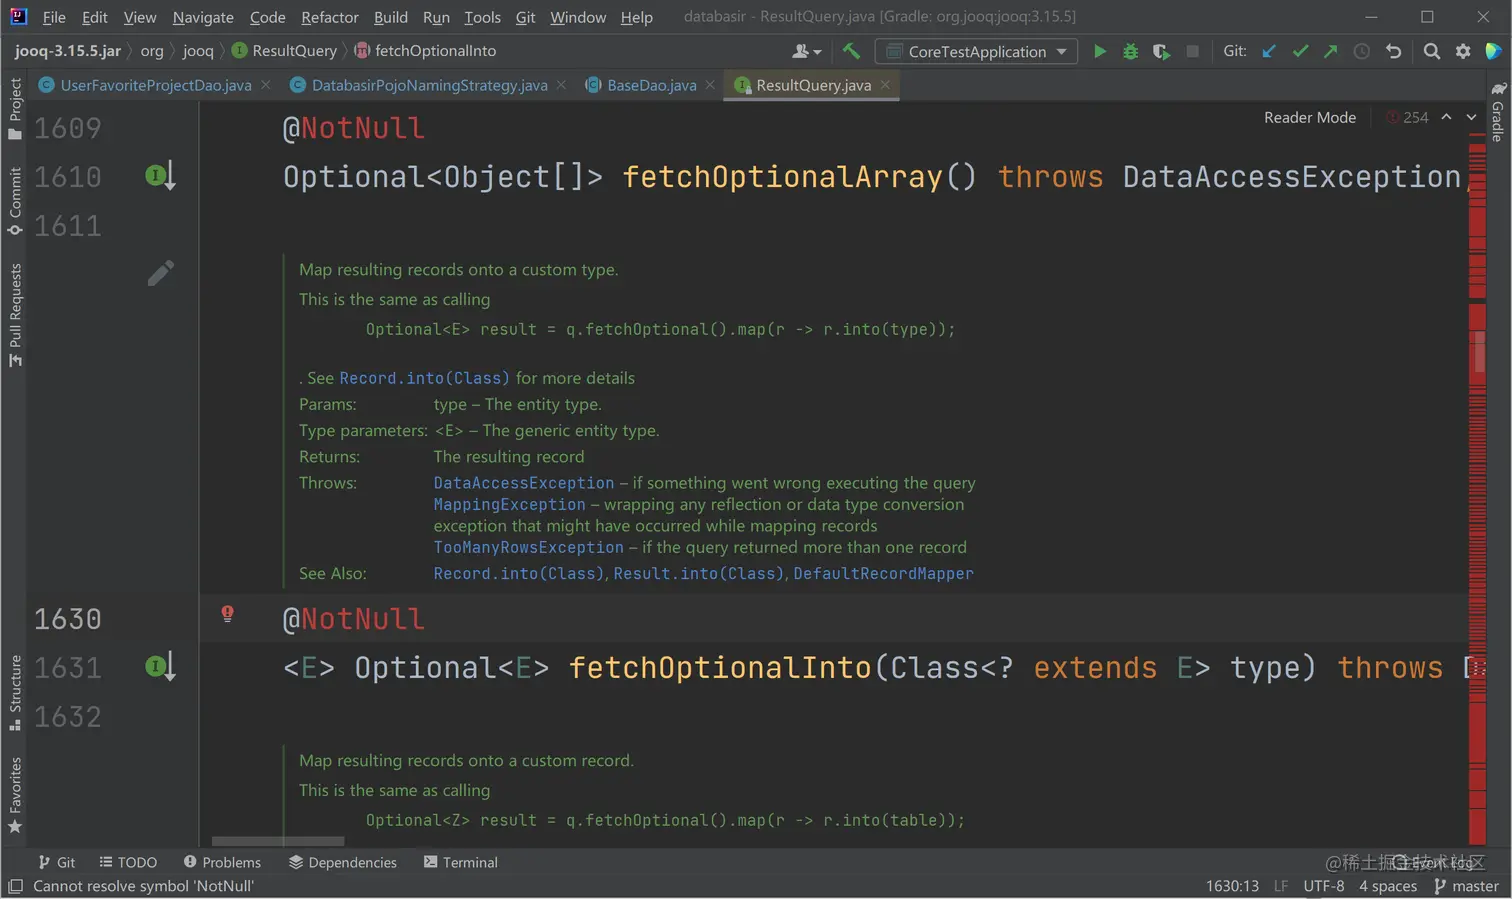1512x899 pixels.
Task: Open the Tools menu
Action: (x=482, y=17)
